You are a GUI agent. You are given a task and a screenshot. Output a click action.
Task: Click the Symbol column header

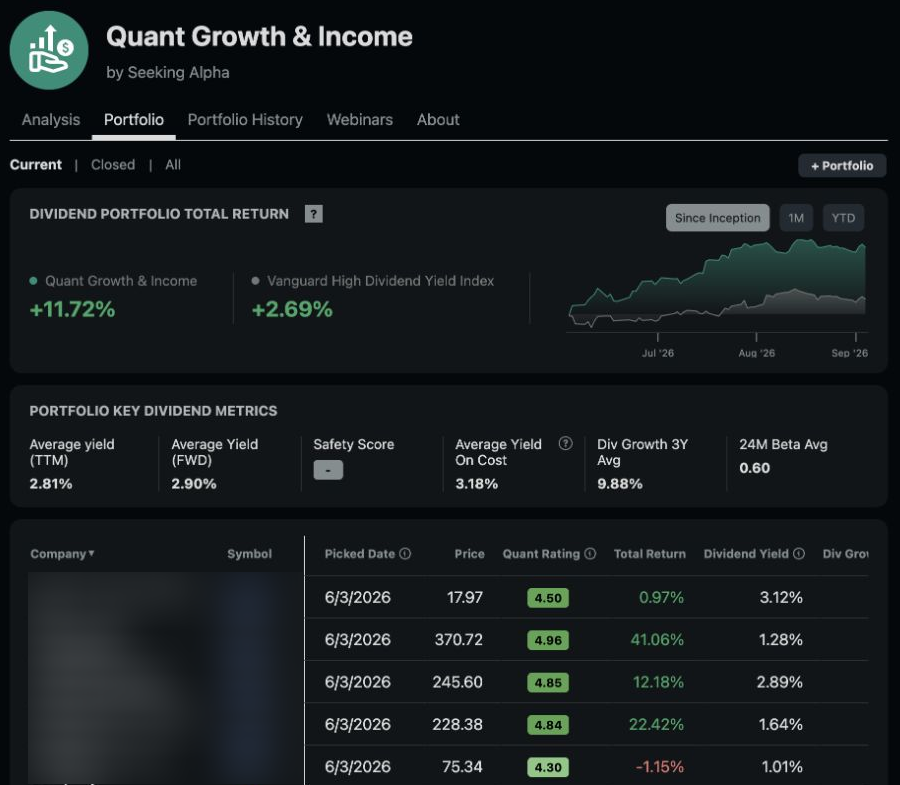[x=249, y=554]
